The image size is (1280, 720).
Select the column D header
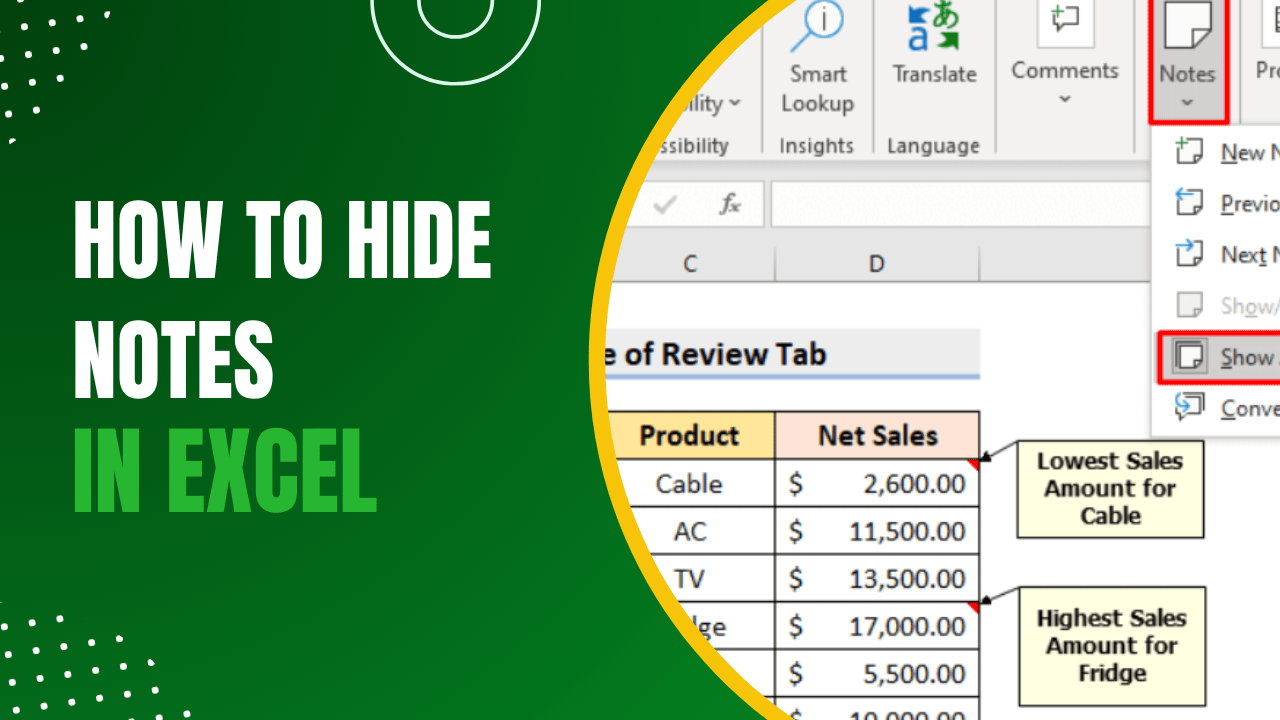(876, 263)
